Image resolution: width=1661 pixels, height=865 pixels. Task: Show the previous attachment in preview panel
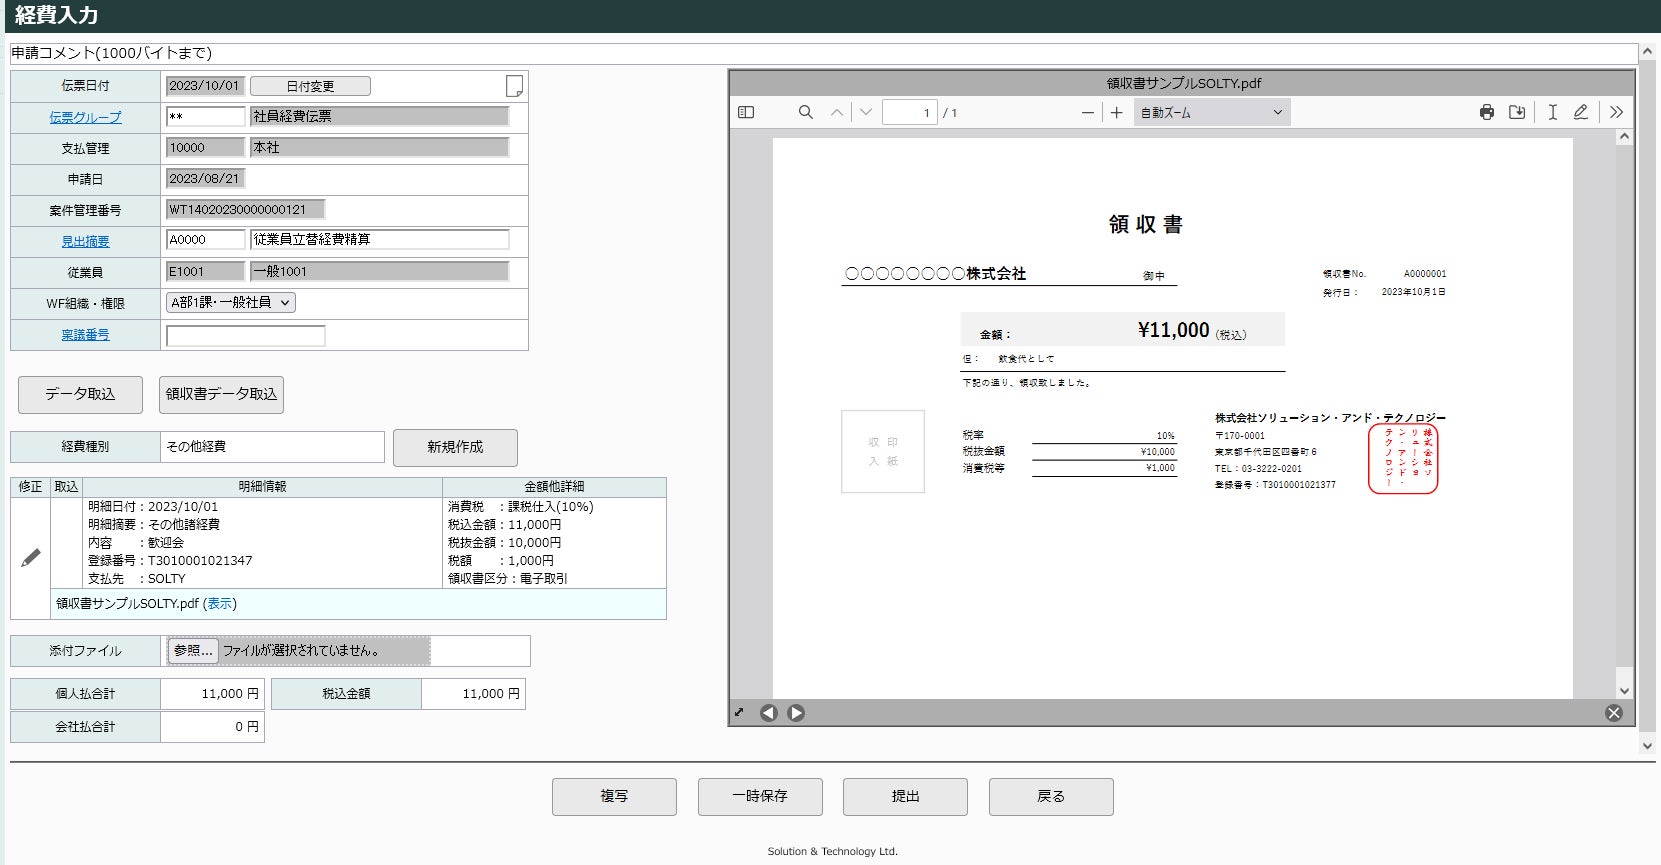coord(768,713)
